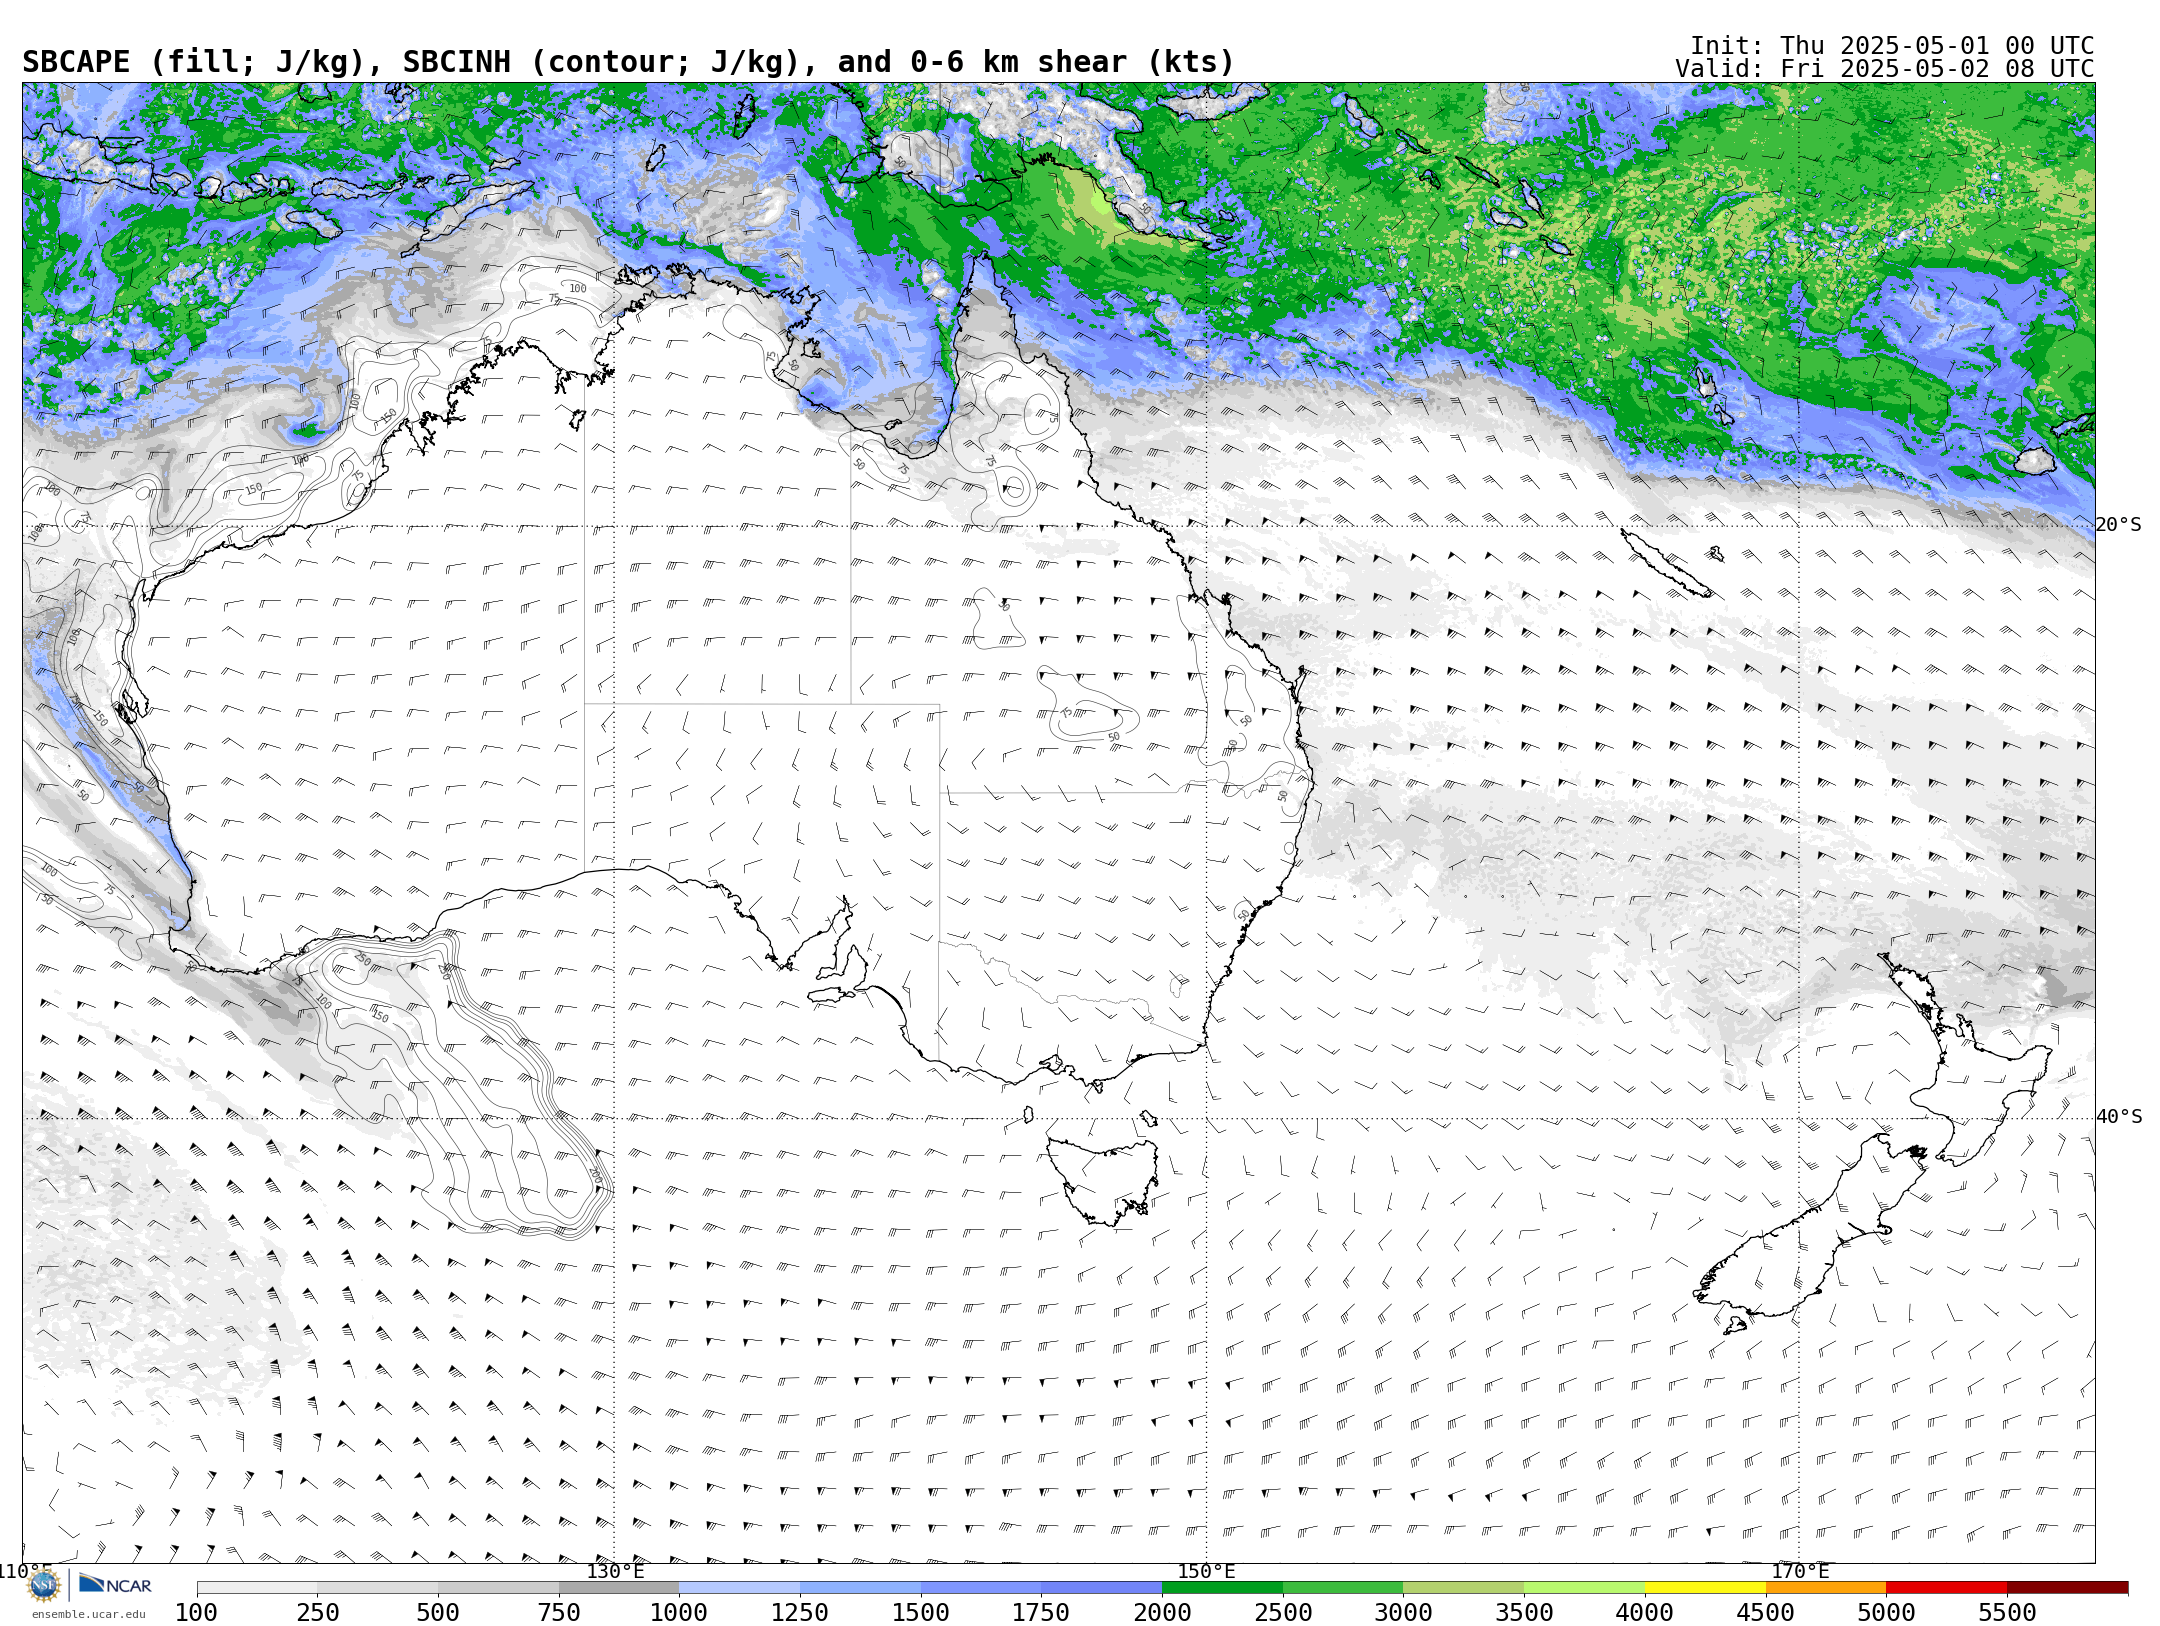Click the colorbar label 2000

[1162, 1612]
